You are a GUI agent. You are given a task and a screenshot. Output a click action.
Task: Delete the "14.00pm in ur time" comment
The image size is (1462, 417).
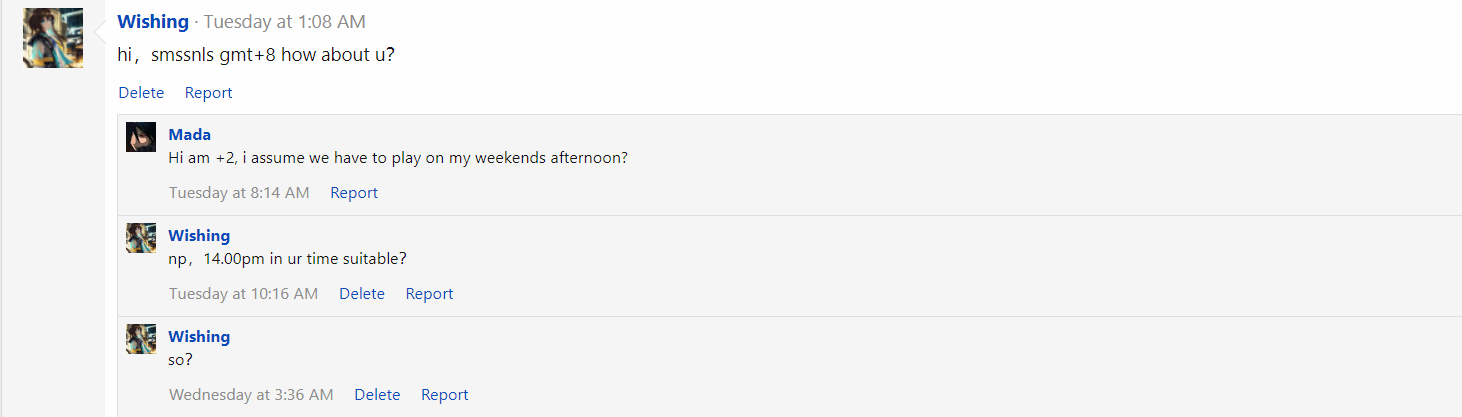pyautogui.click(x=362, y=293)
